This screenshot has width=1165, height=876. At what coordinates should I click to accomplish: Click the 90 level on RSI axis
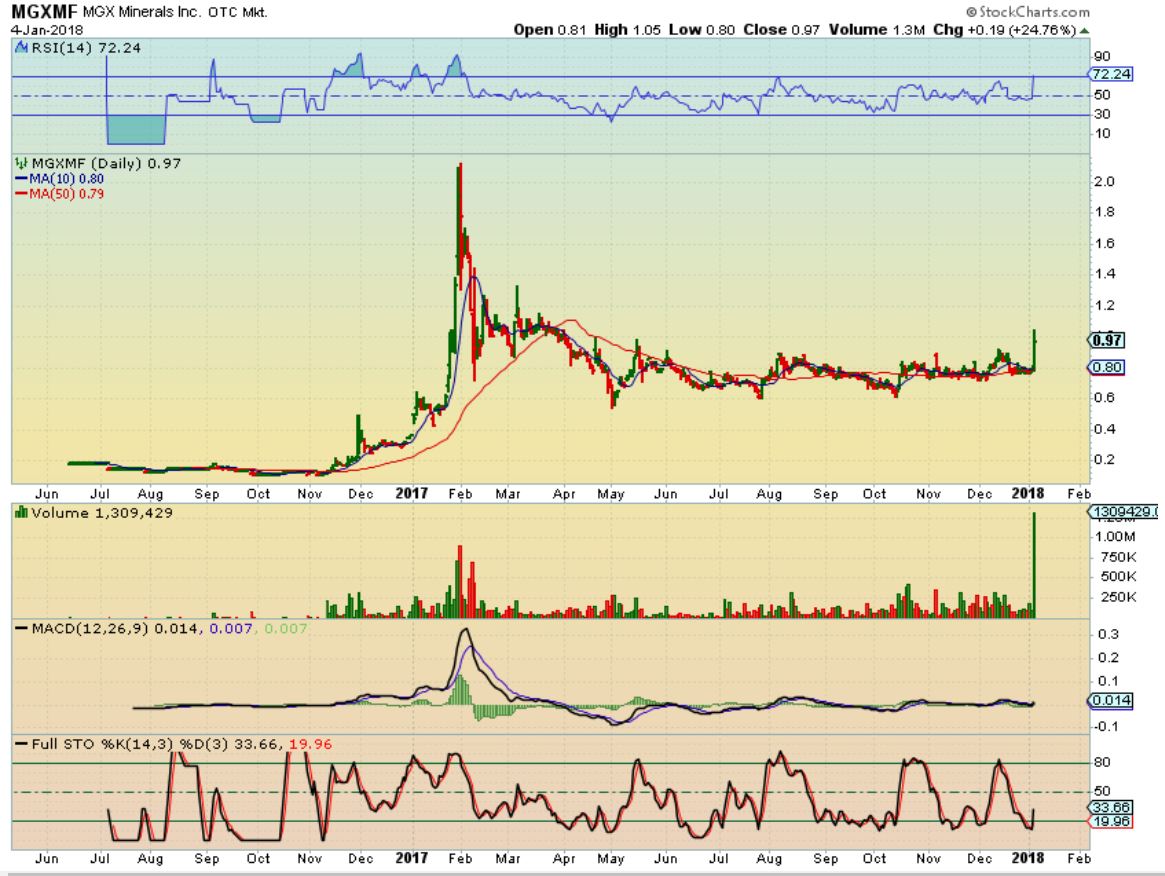click(1103, 57)
